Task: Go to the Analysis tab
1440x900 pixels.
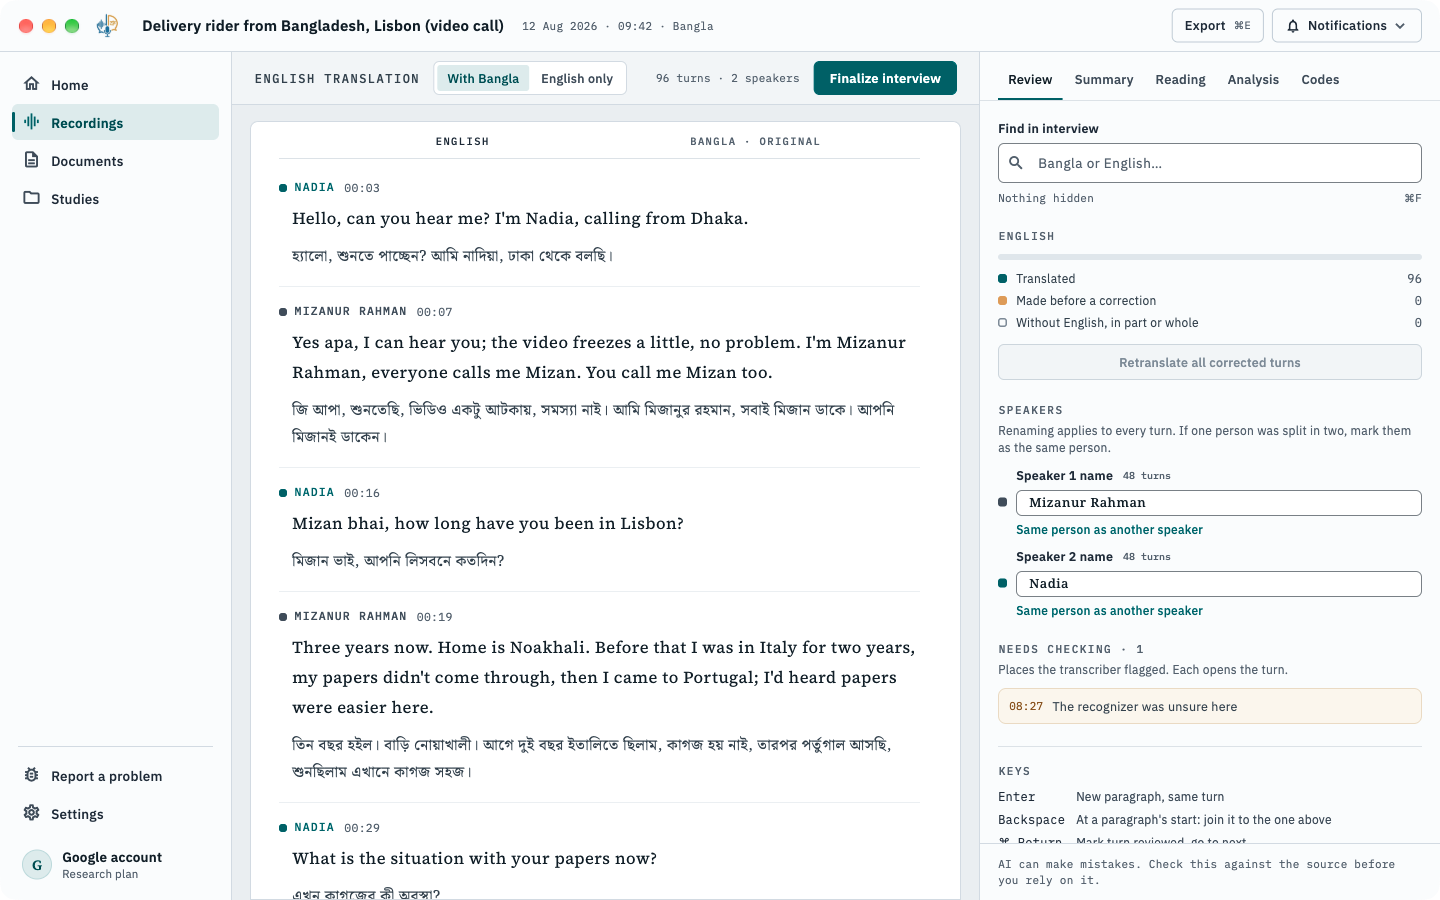Action: pyautogui.click(x=1253, y=80)
